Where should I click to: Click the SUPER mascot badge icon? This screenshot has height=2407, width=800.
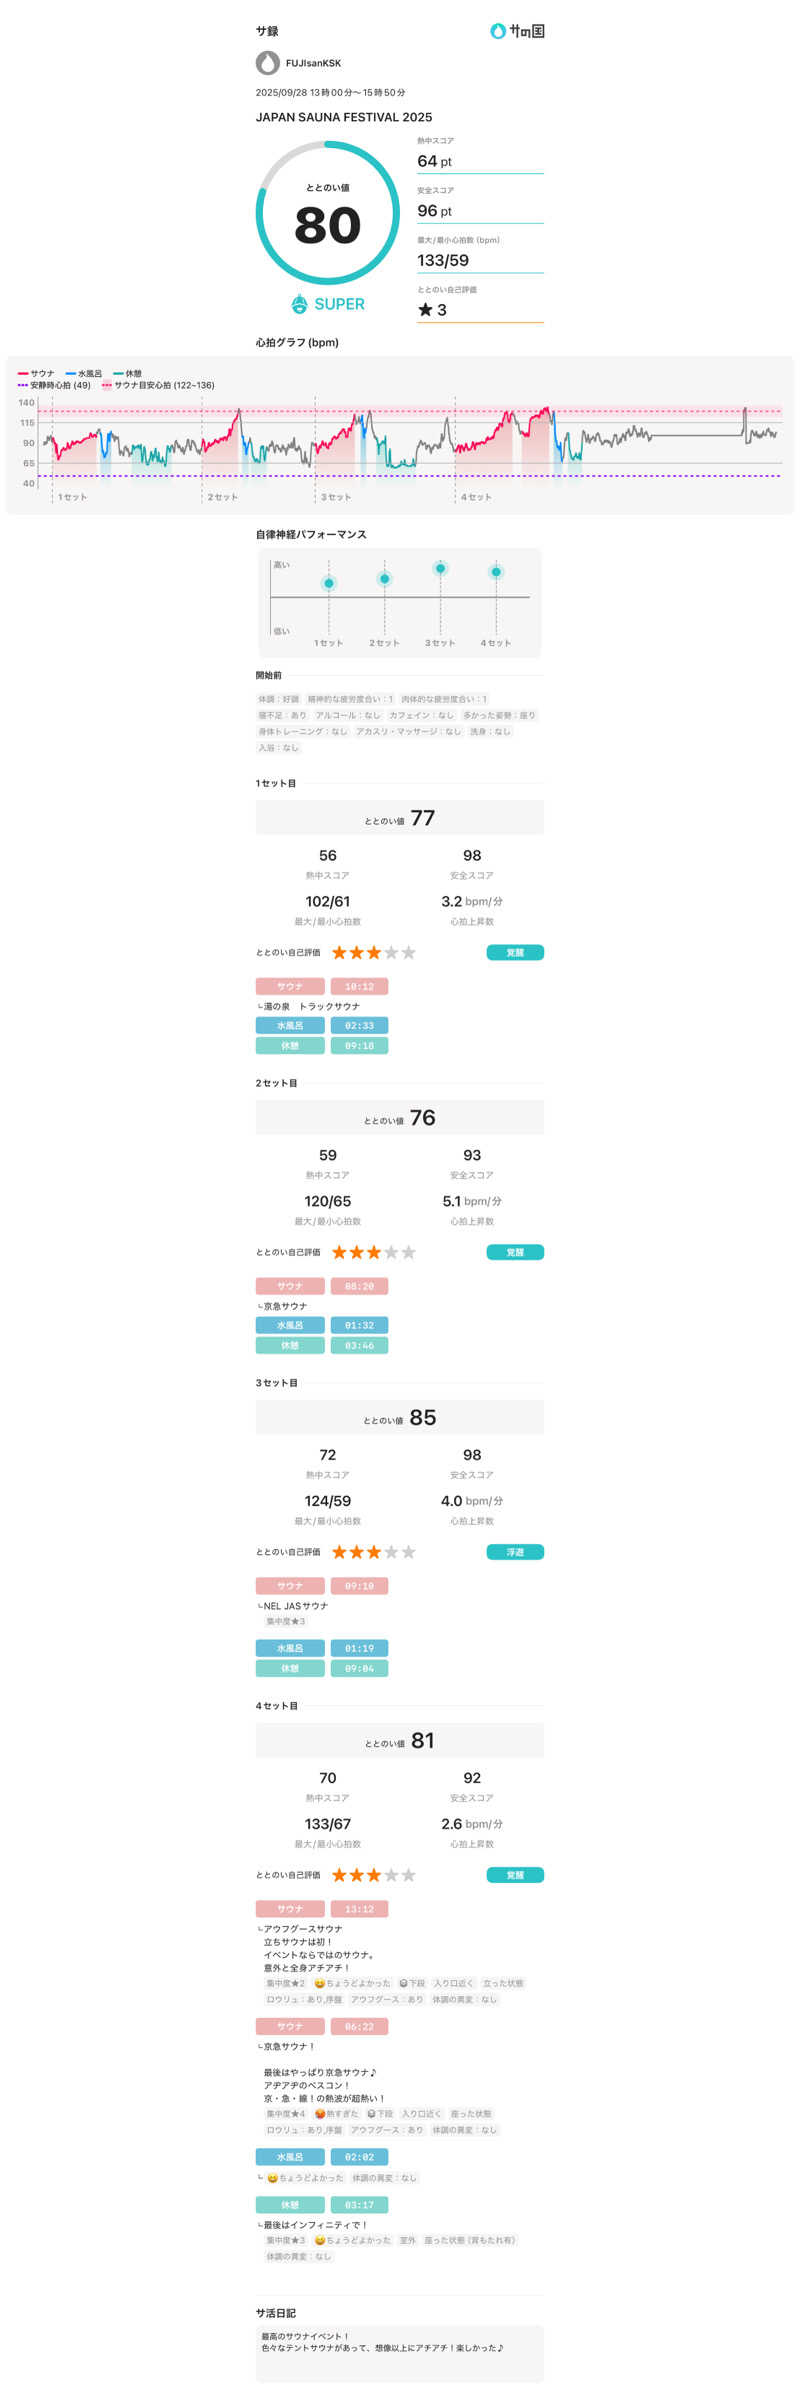pos(299,304)
